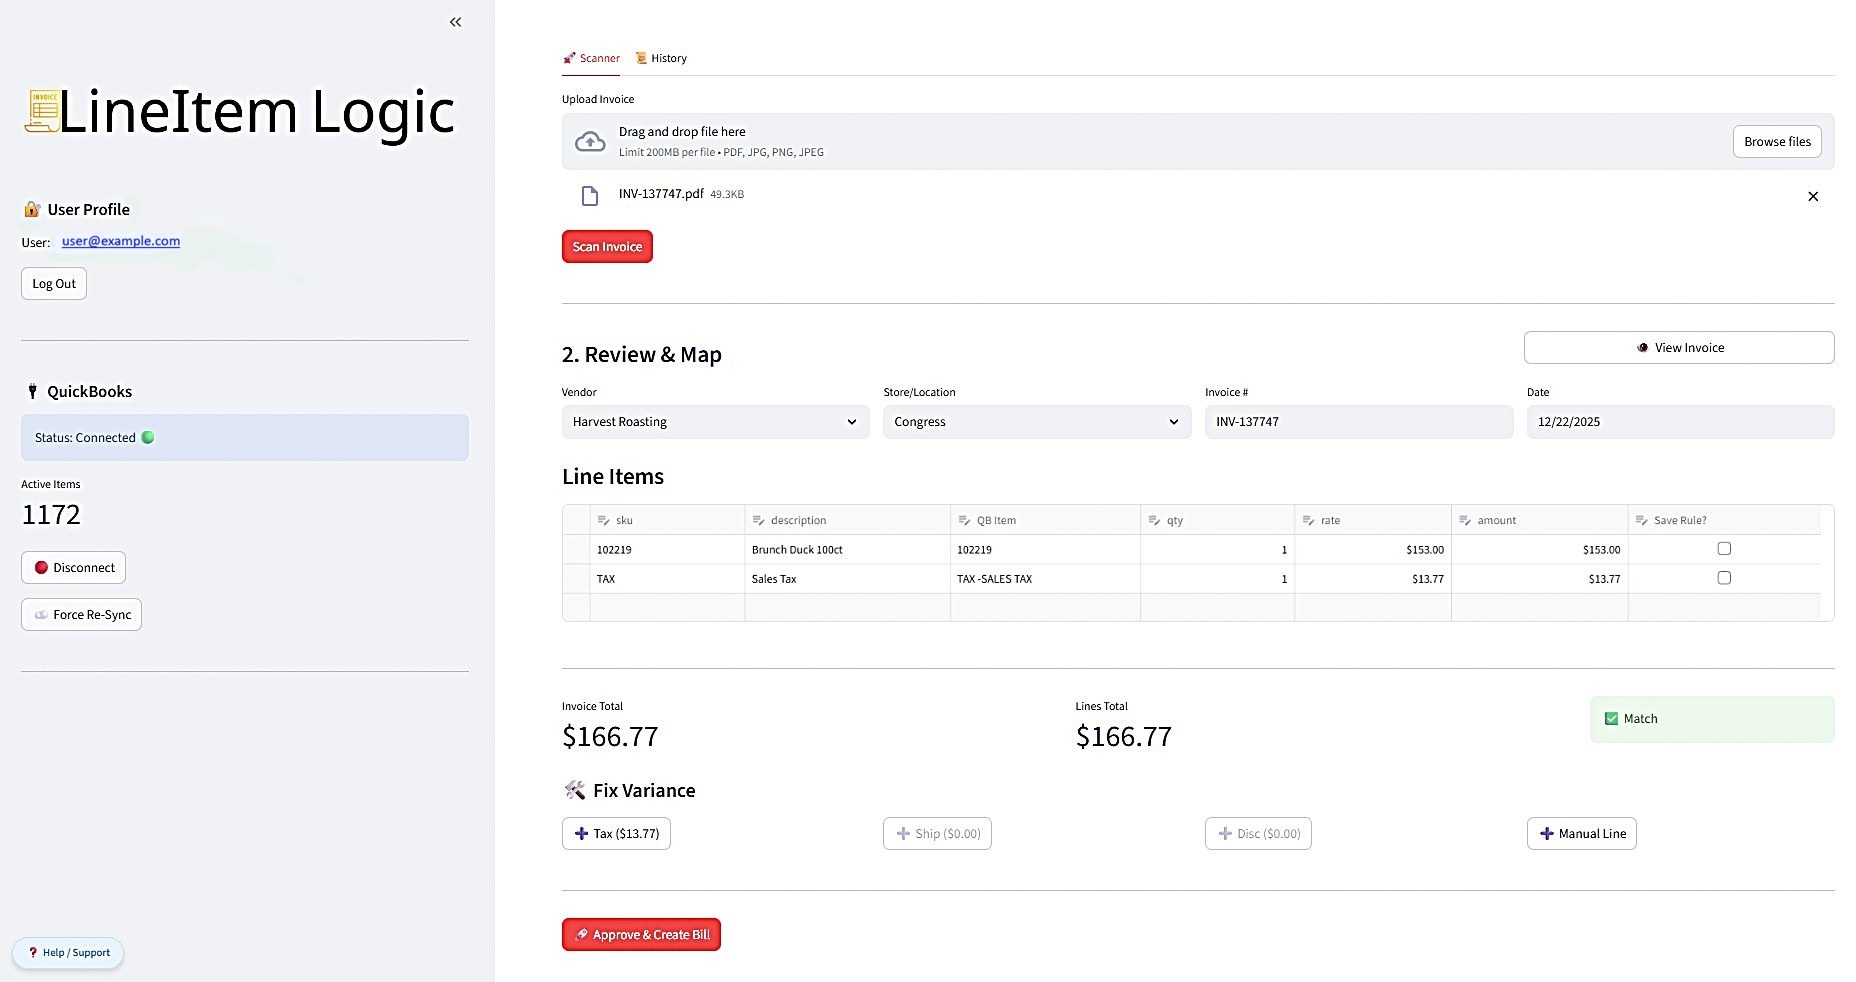Enable Save Rule for Sales Tax line
Image resolution: width=1856 pixels, height=982 pixels.
click(x=1723, y=577)
